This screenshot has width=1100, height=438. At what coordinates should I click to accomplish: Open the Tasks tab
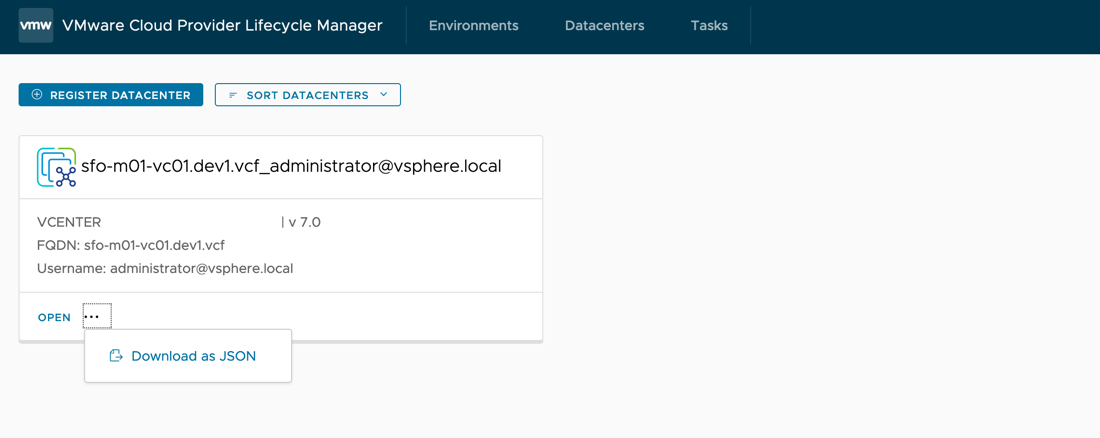[x=709, y=26]
